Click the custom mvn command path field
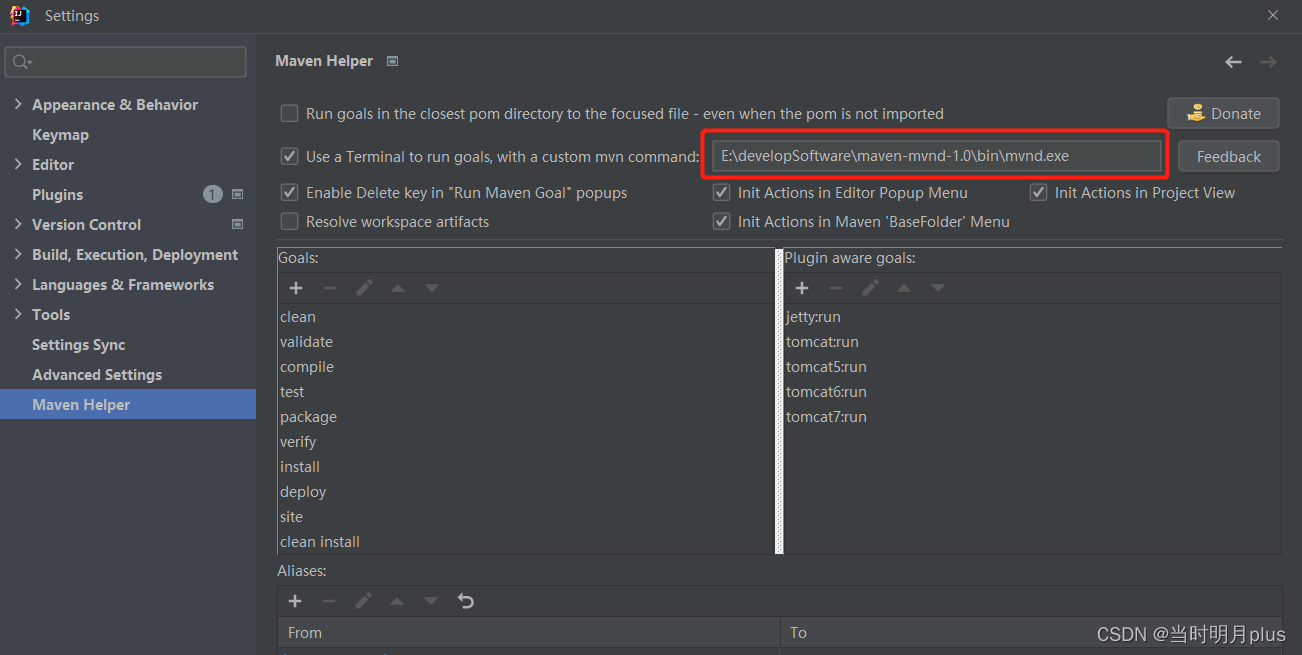Viewport: 1302px width, 655px height. (935, 156)
